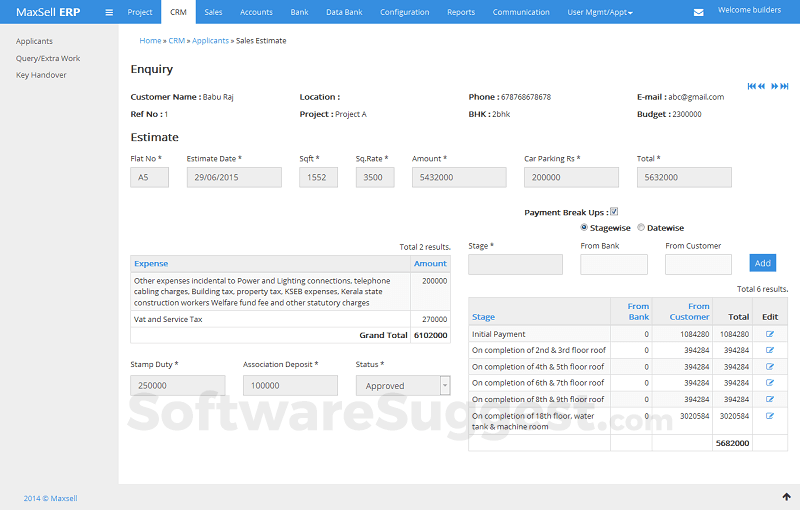800x510 pixels.
Task: Select the Stagewise radio option
Action: point(584,227)
